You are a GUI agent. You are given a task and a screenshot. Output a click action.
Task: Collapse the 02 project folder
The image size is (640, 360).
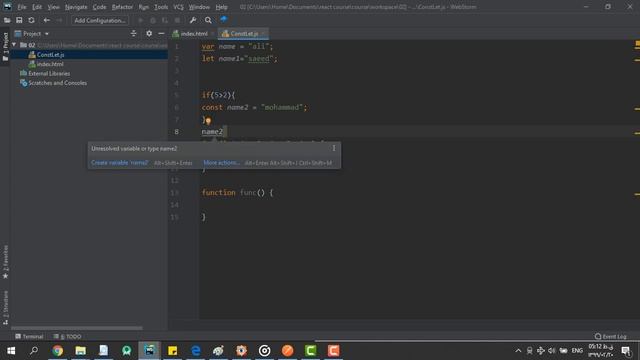pyautogui.click(x=14, y=44)
